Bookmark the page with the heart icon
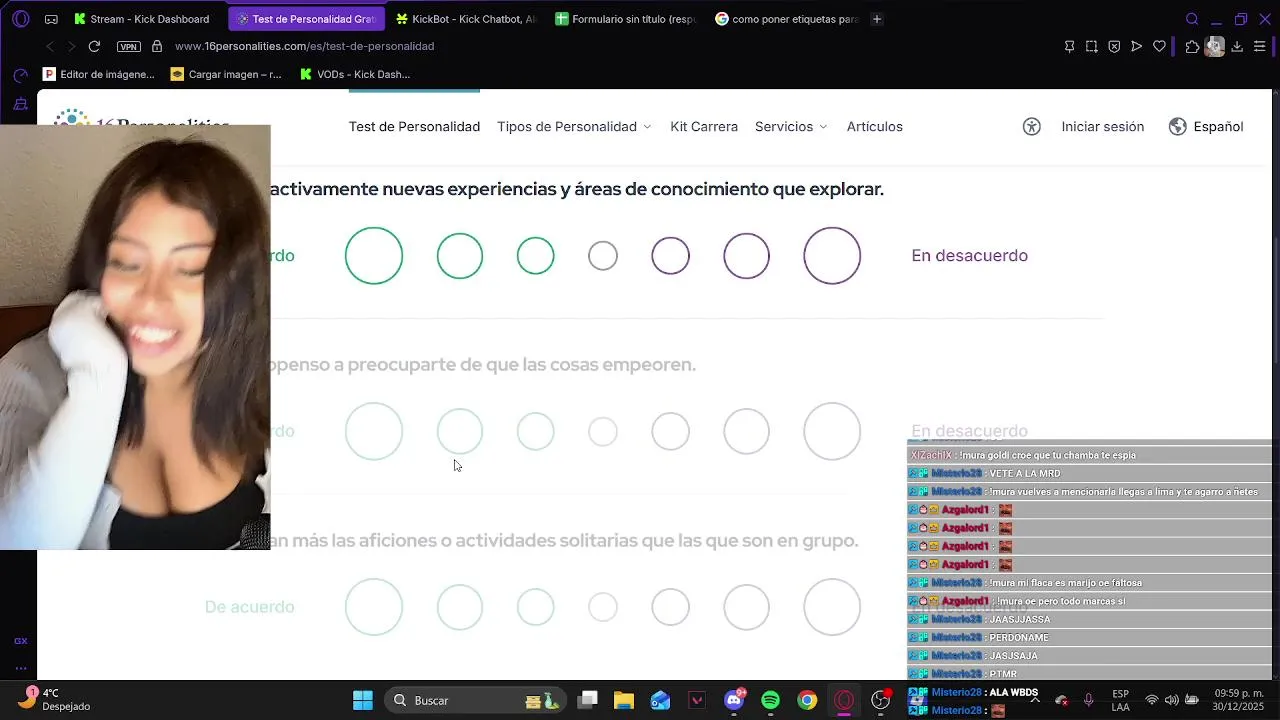This screenshot has height=720, width=1280. coord(1159,46)
